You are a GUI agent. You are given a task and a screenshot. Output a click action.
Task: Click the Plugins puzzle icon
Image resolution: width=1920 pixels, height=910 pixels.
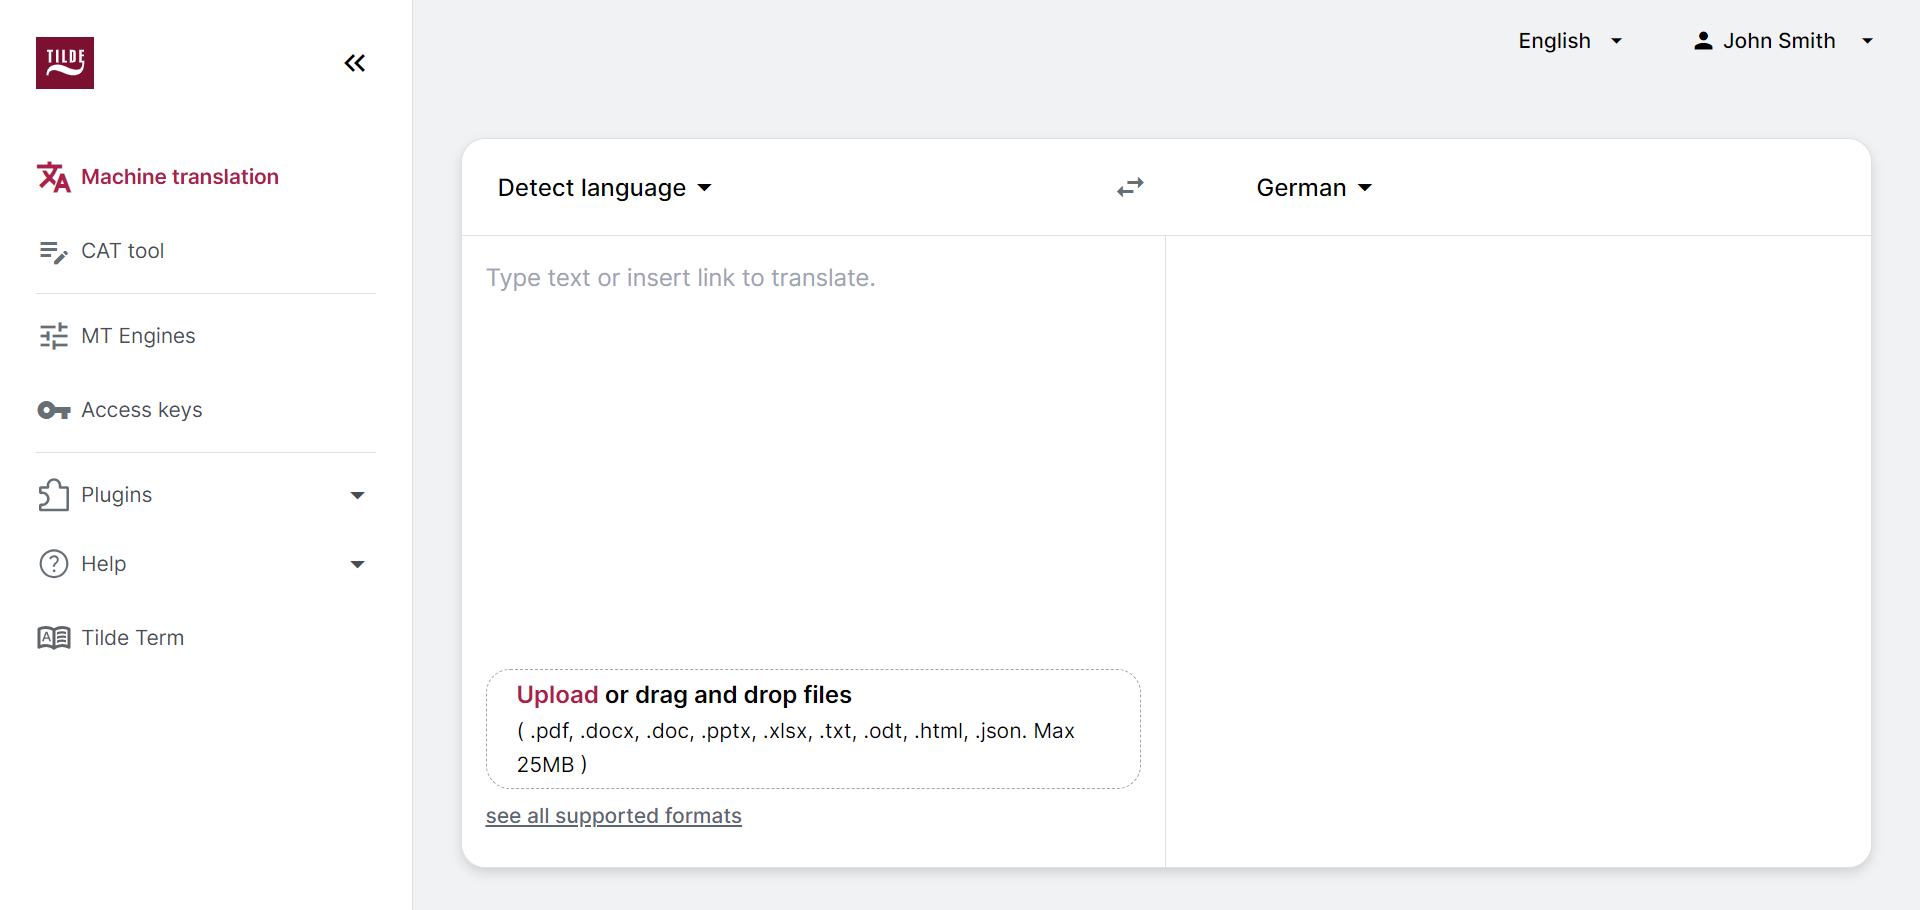[54, 495]
